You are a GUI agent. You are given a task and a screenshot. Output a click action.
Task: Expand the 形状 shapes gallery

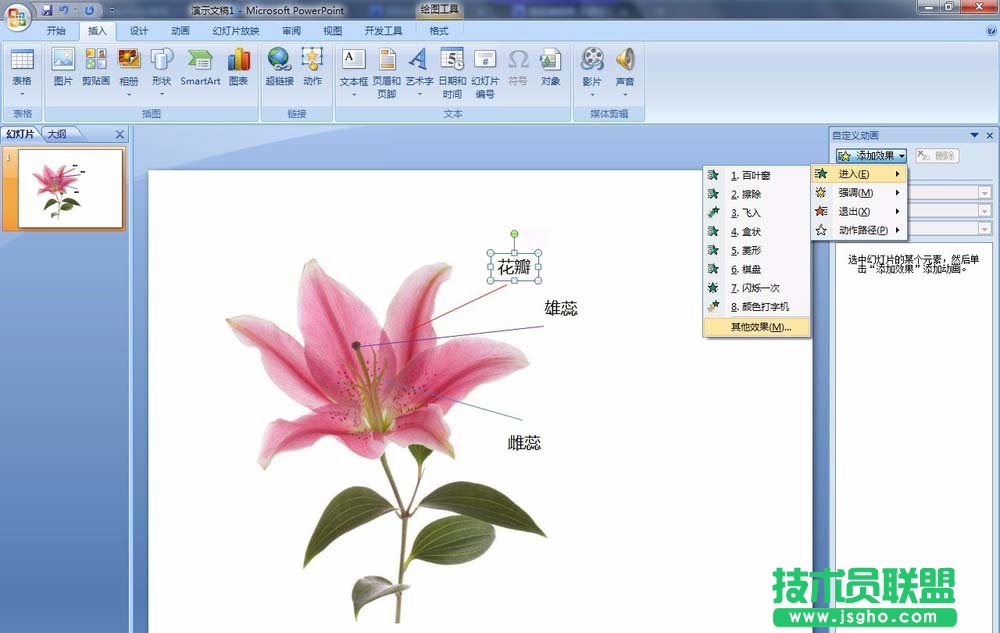point(161,68)
